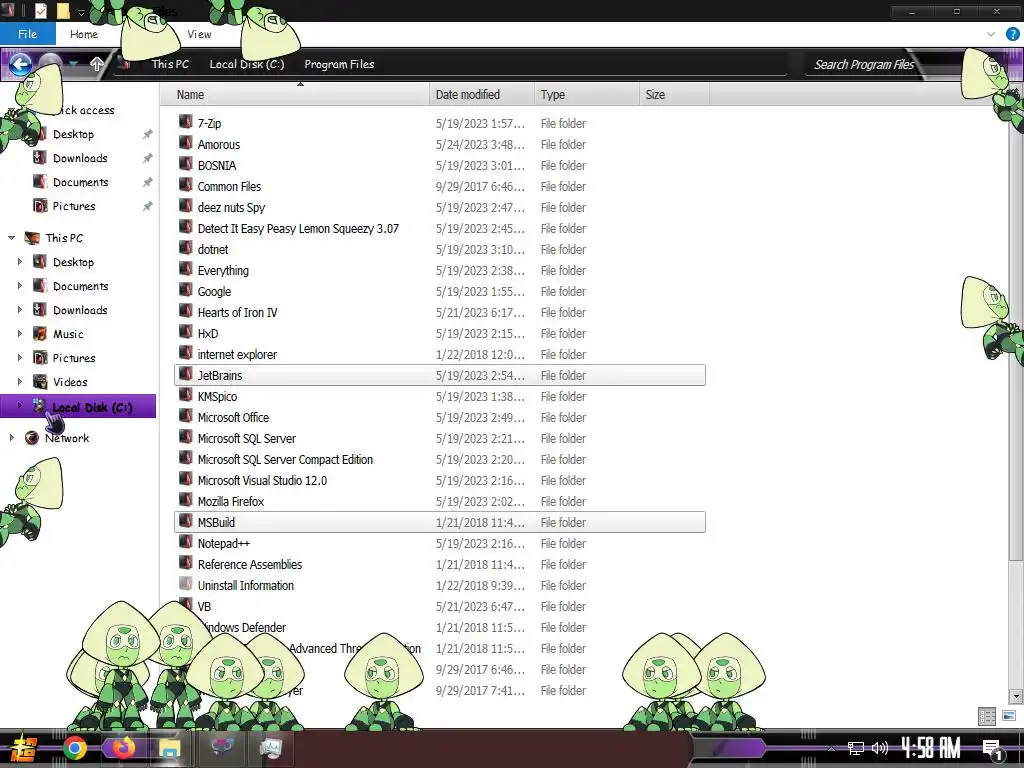Open the File menu tab
The width and height of the screenshot is (1024, 768).
[27, 34]
